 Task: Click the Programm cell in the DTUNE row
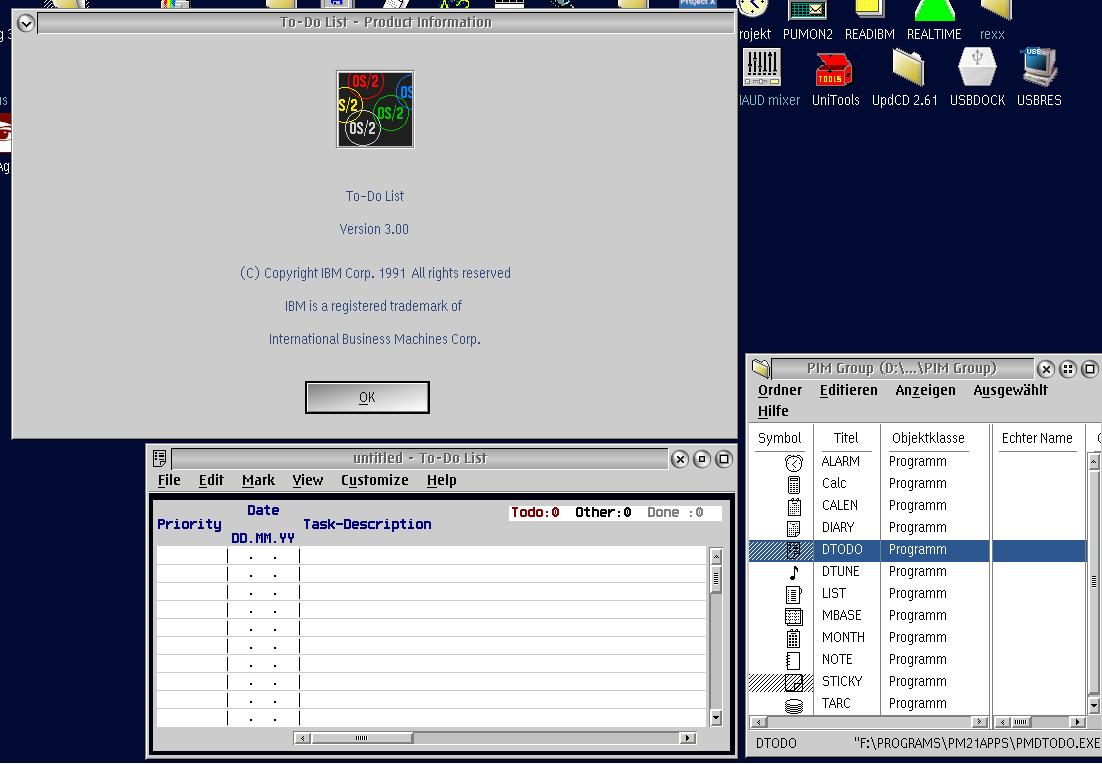[917, 571]
